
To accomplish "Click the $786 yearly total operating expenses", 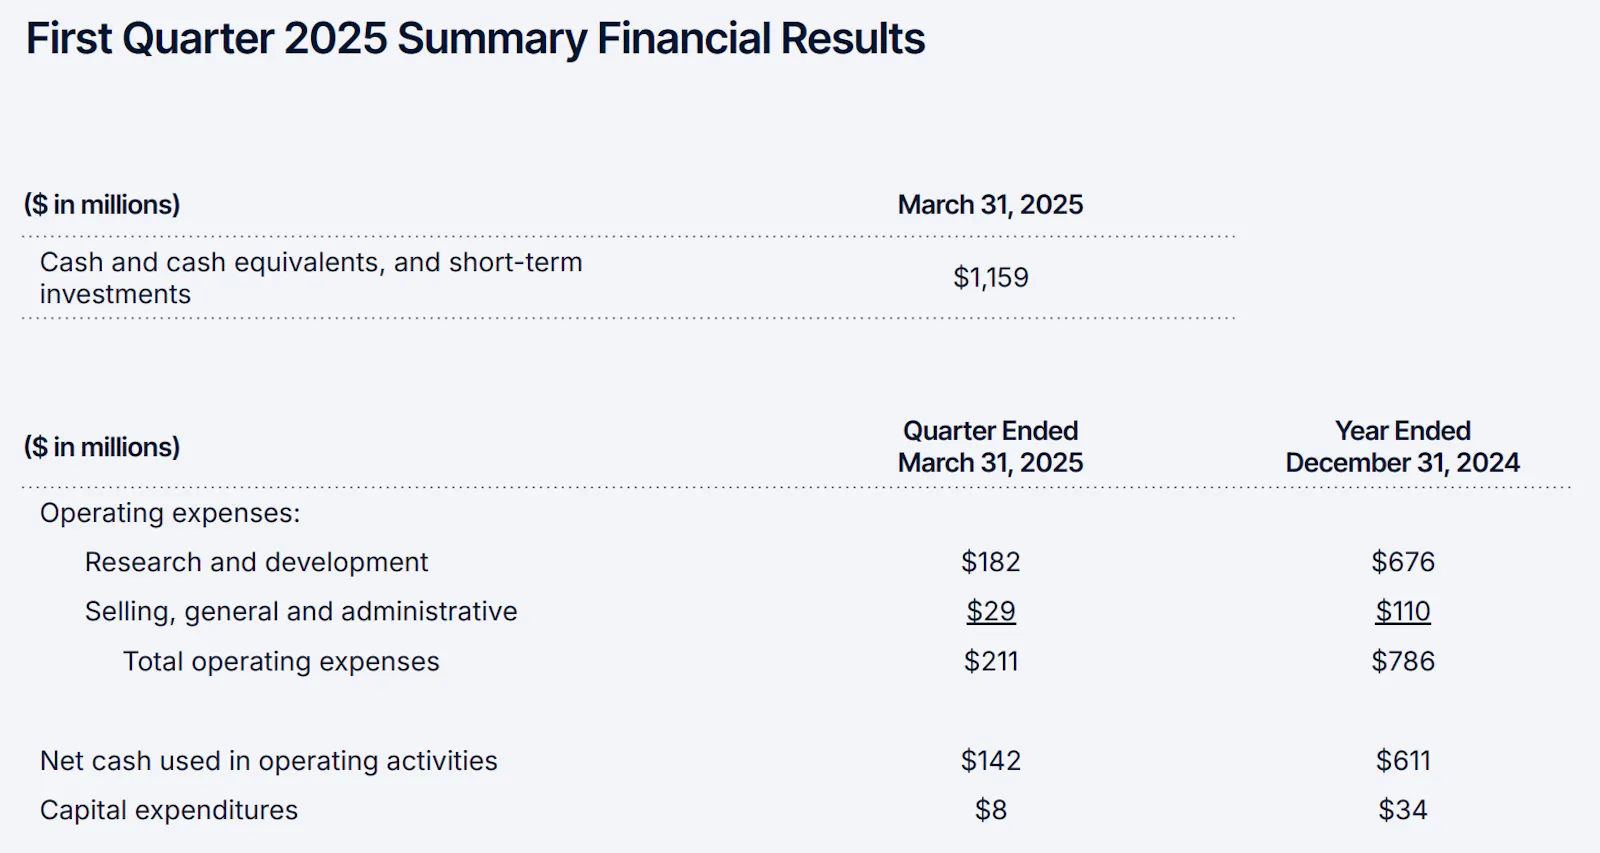I will 1403,661.
